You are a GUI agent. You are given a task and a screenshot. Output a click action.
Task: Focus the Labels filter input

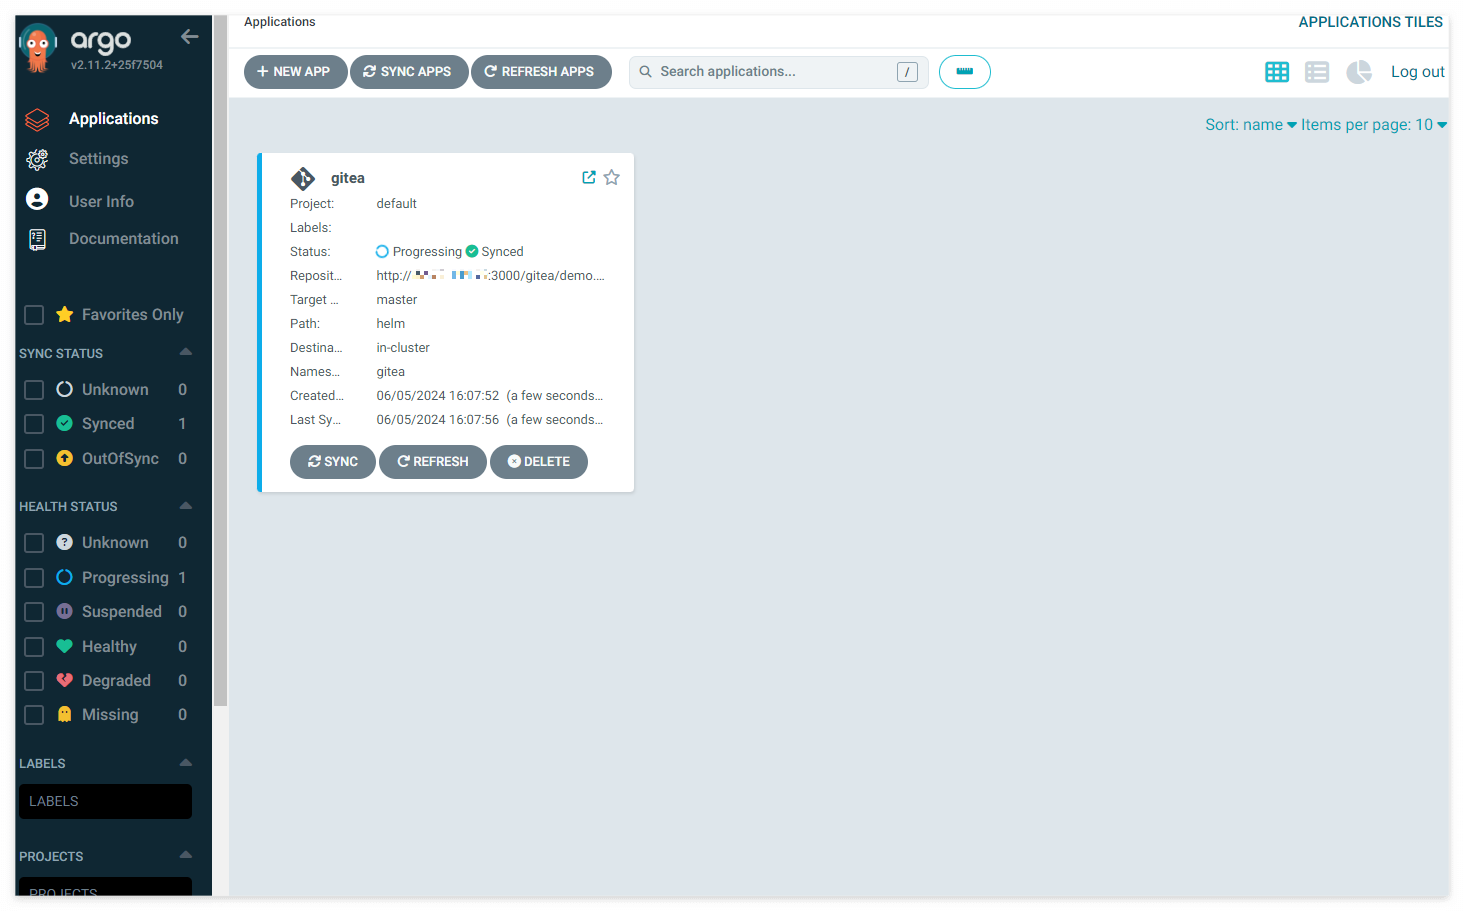pyautogui.click(x=105, y=801)
